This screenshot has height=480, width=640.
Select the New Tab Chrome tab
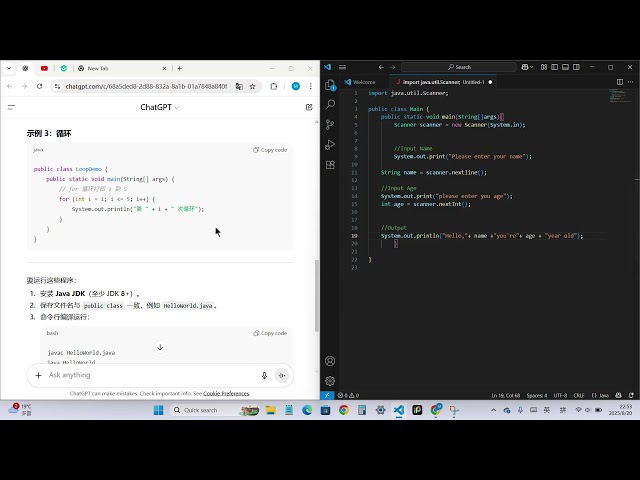coord(122,68)
